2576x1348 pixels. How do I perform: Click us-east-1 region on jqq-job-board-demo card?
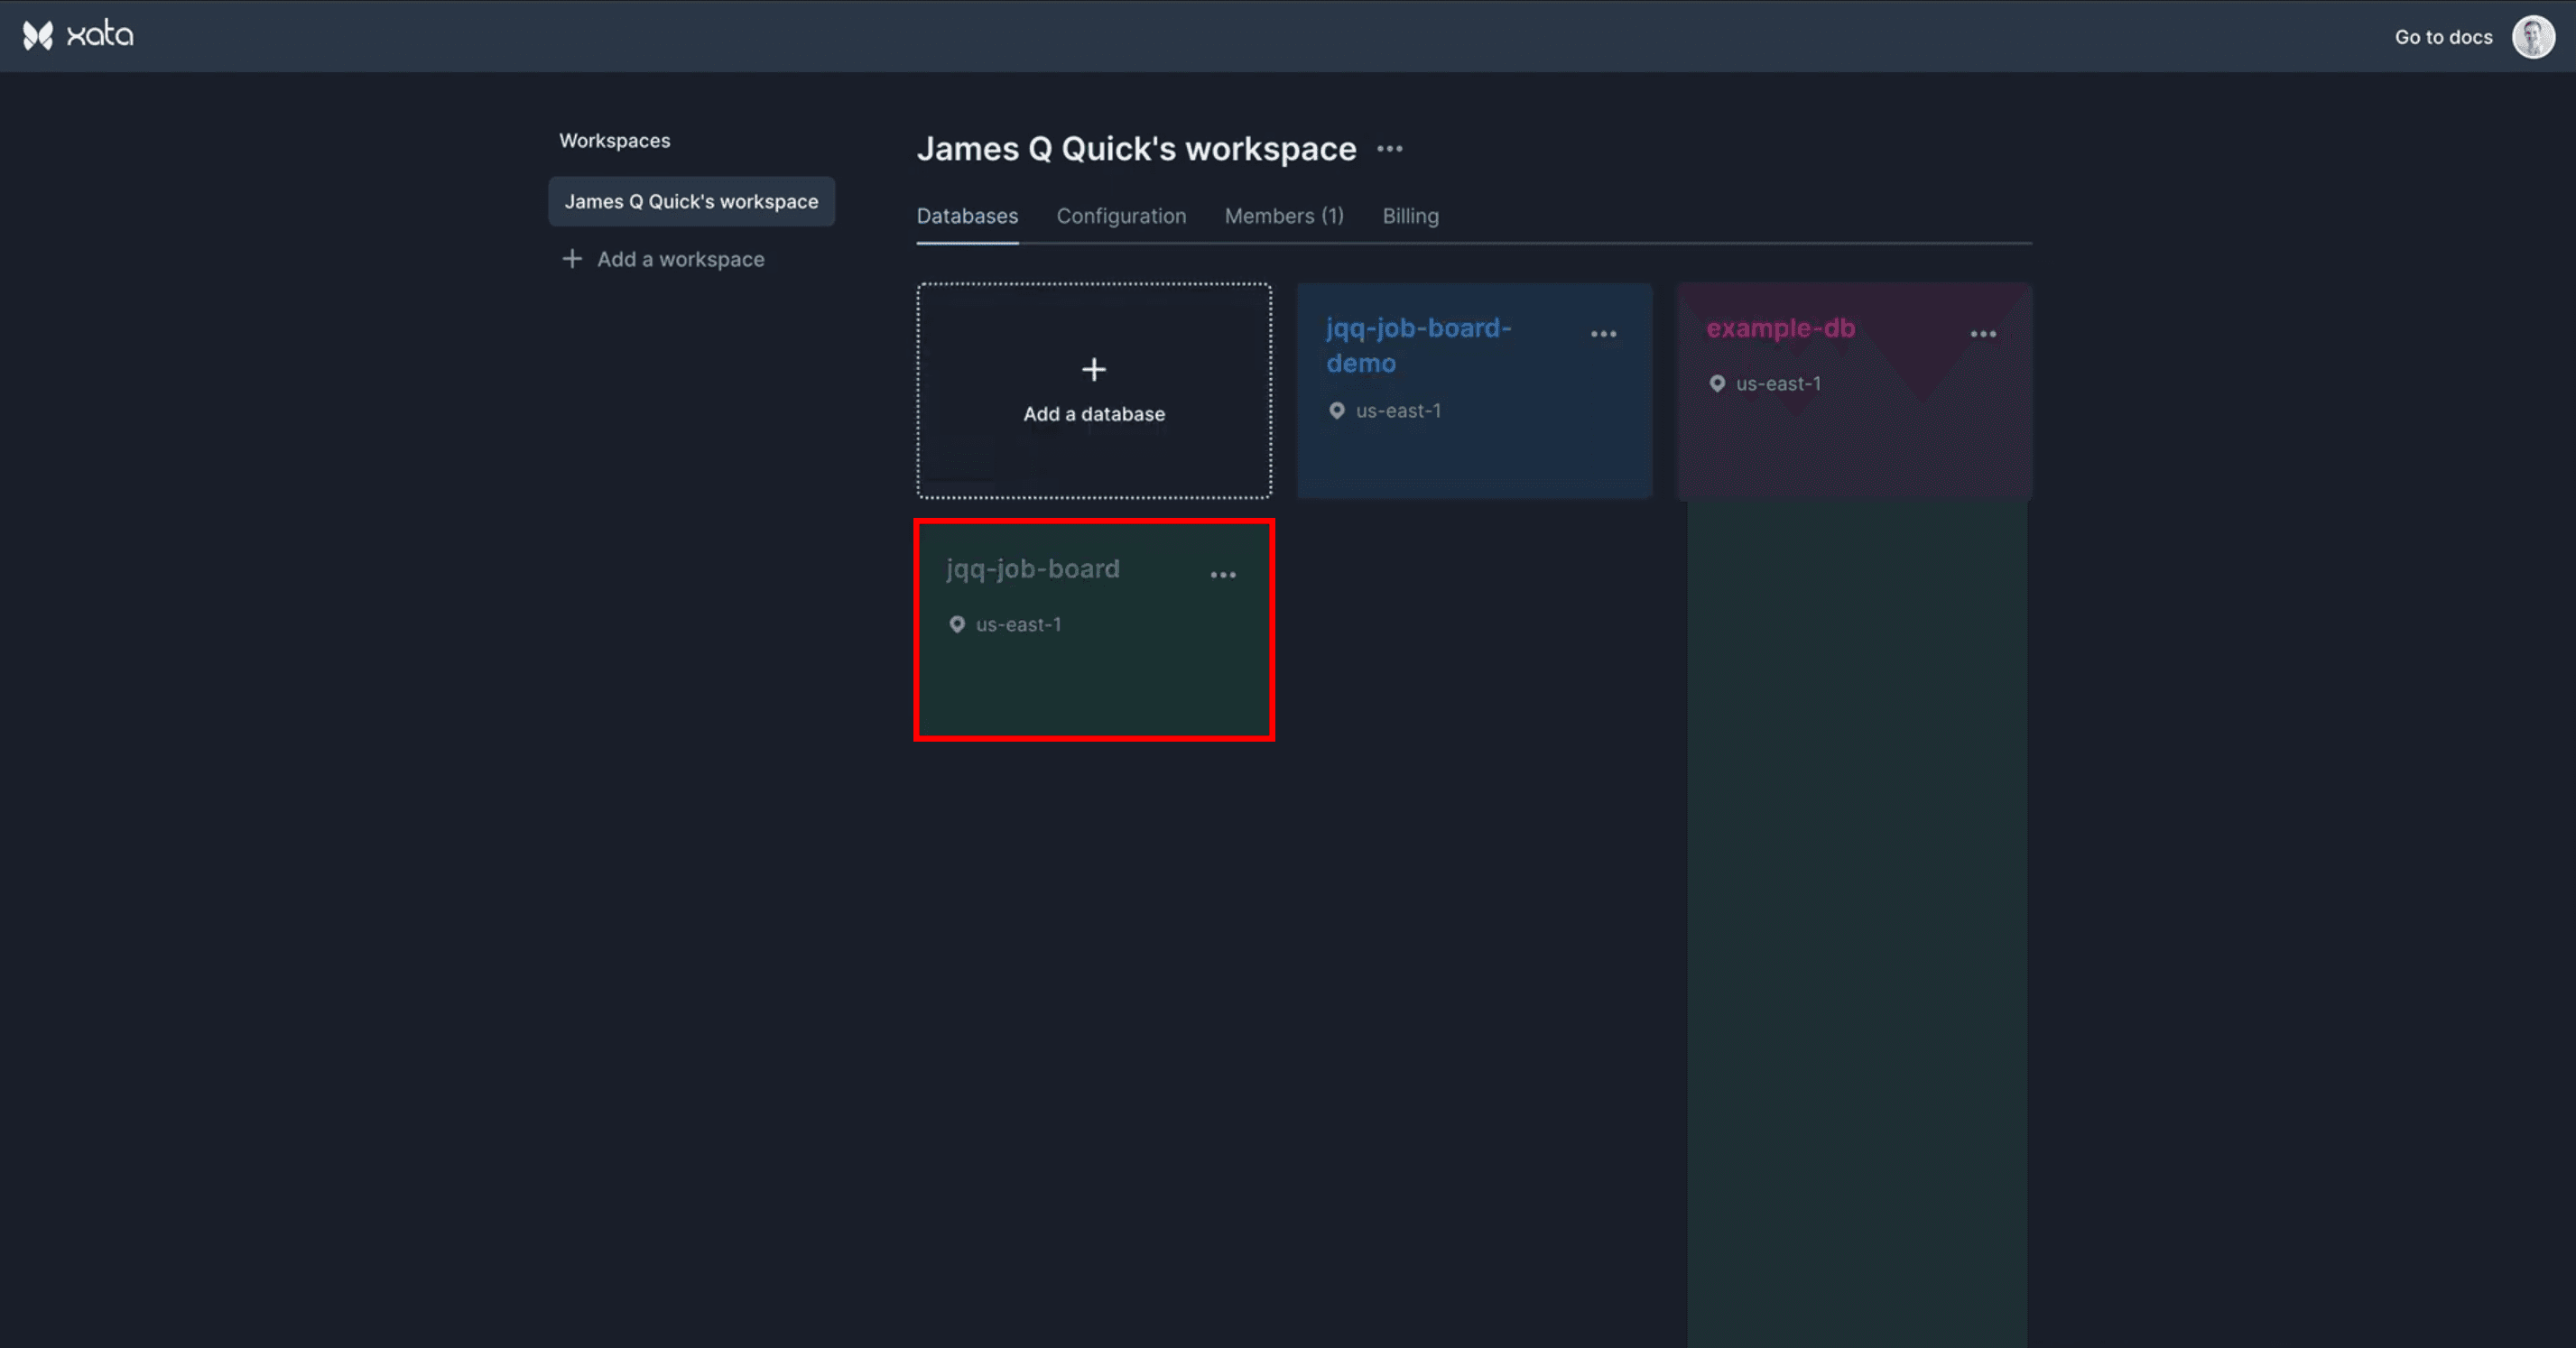1398,411
